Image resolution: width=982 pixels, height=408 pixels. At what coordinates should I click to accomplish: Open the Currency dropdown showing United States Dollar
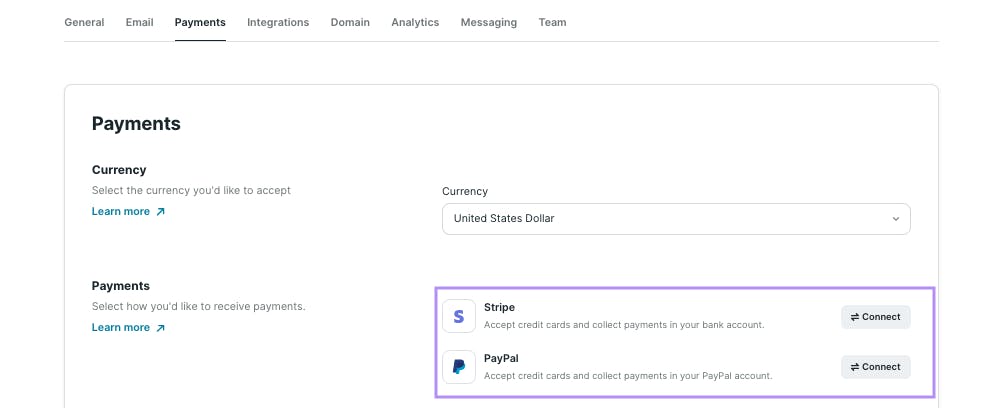[x=676, y=219]
